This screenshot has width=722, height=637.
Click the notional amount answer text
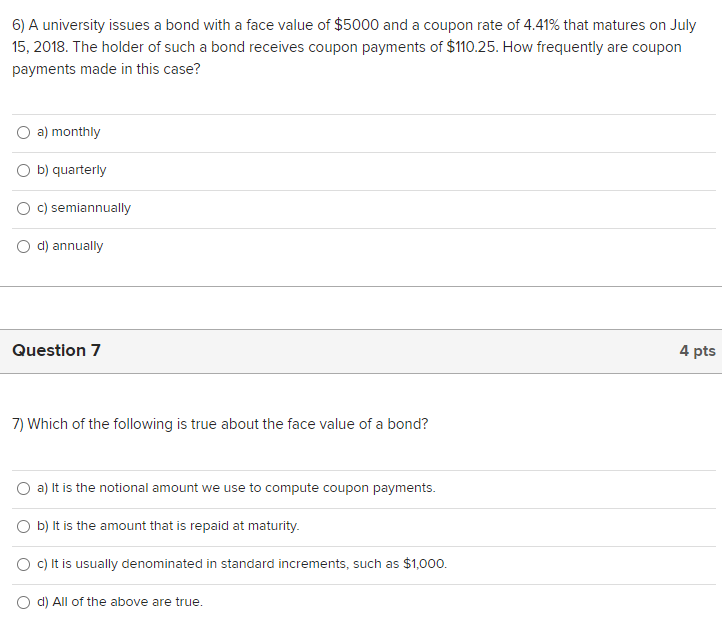click(x=236, y=488)
